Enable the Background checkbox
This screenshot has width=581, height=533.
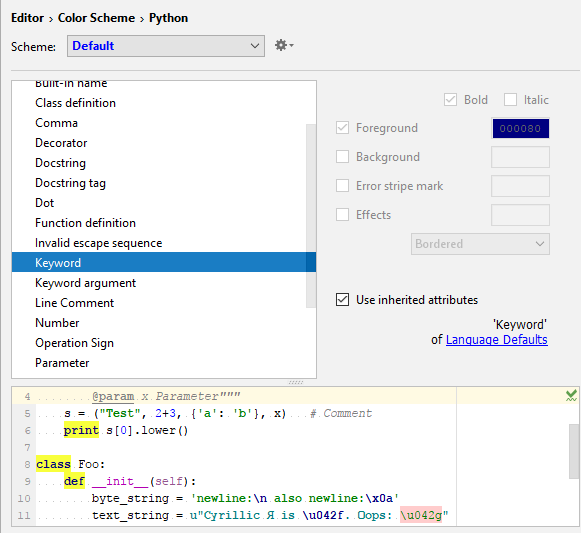pos(342,157)
